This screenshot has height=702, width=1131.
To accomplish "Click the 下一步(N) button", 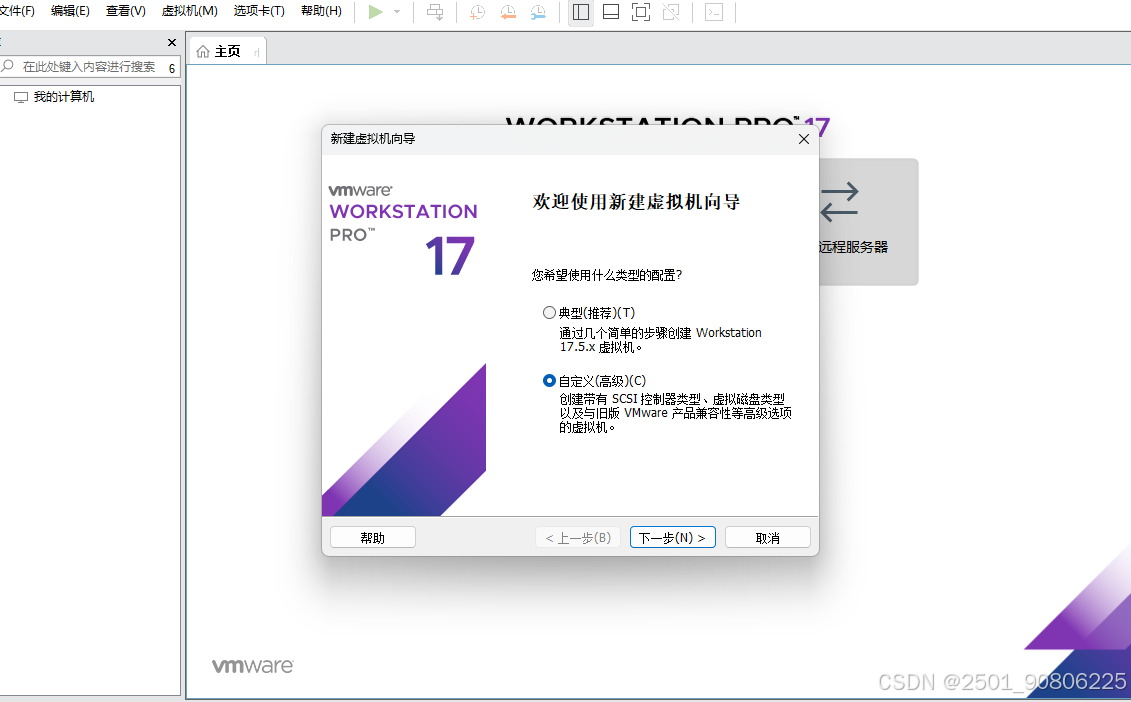I will pos(672,538).
